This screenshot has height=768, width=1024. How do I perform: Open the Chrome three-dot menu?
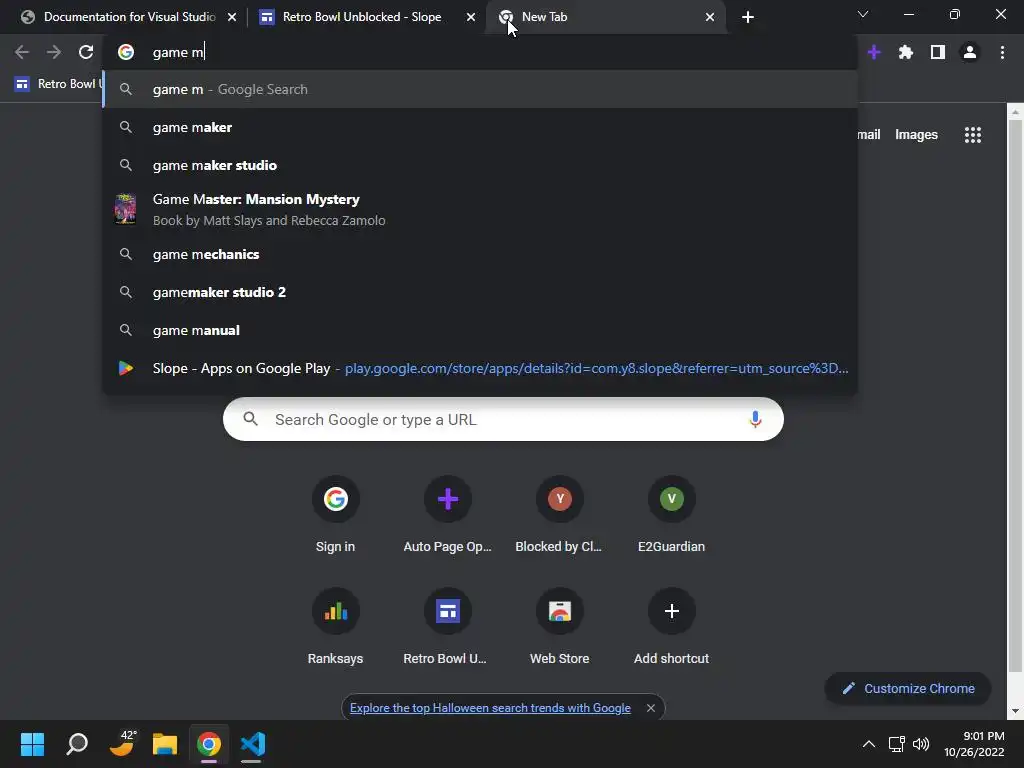point(1002,52)
